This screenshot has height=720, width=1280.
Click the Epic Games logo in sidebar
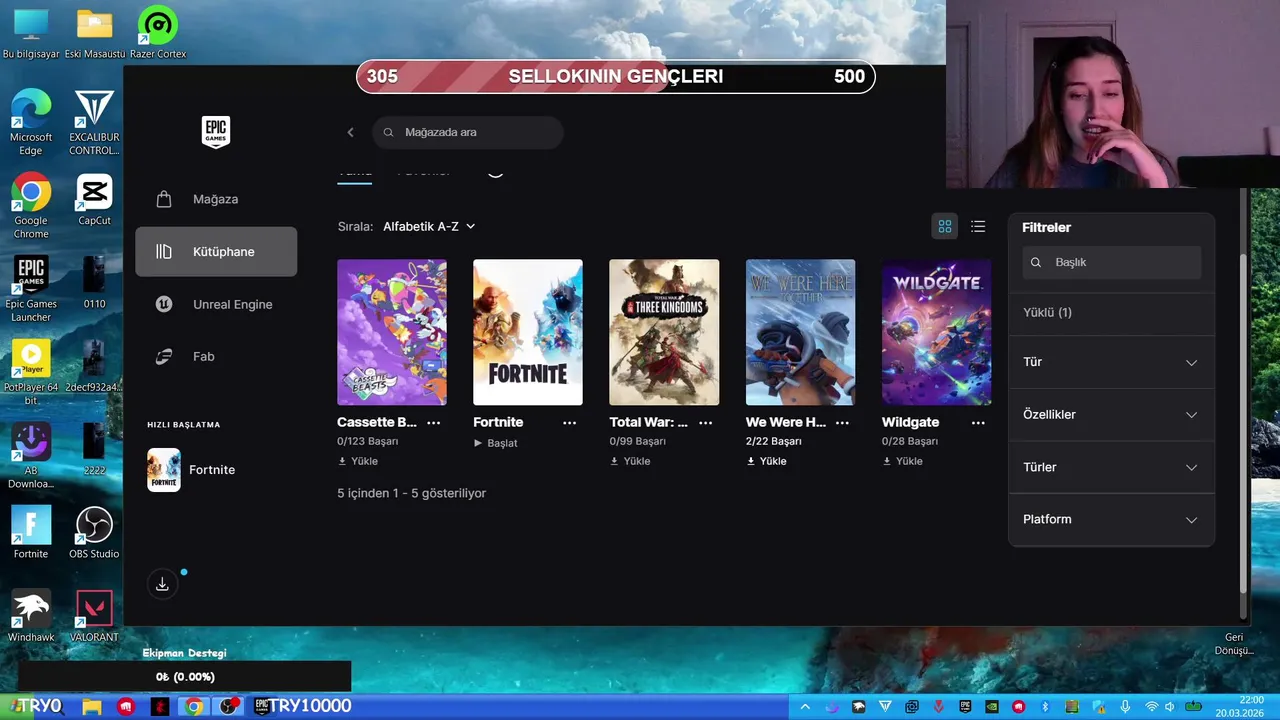pos(216,132)
